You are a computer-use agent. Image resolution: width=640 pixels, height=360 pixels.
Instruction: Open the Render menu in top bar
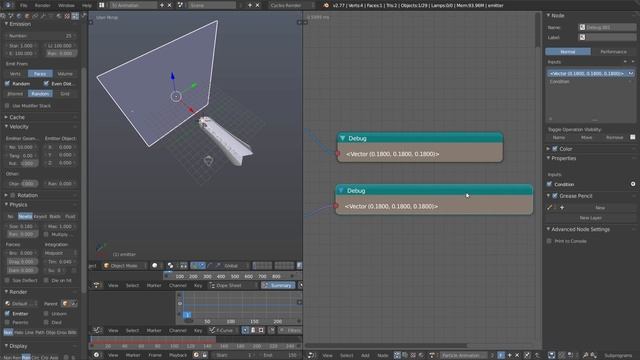click(x=42, y=5)
